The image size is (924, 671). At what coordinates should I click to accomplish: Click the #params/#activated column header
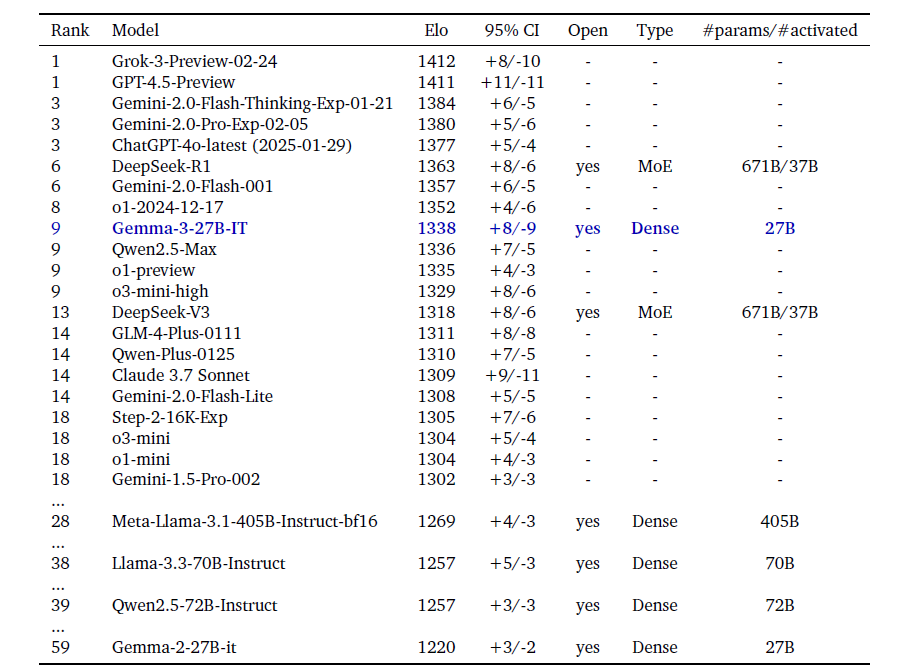coord(780,31)
